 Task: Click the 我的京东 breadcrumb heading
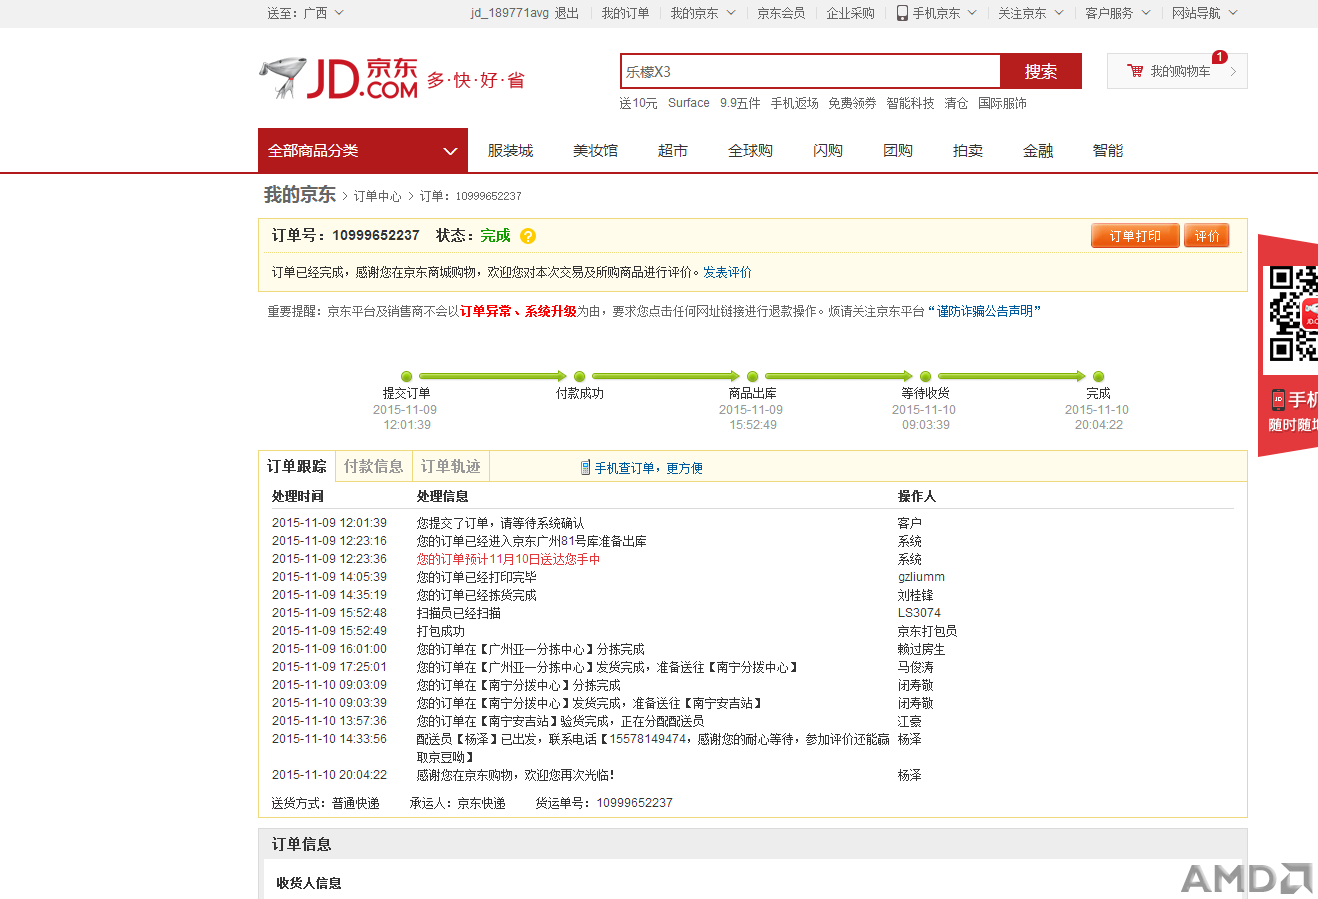click(299, 195)
